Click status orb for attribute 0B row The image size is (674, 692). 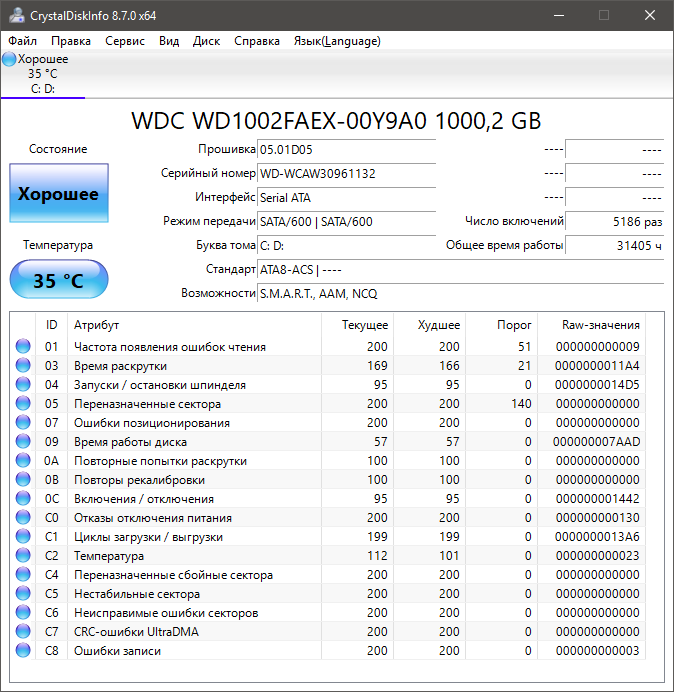pyautogui.click(x=23, y=479)
